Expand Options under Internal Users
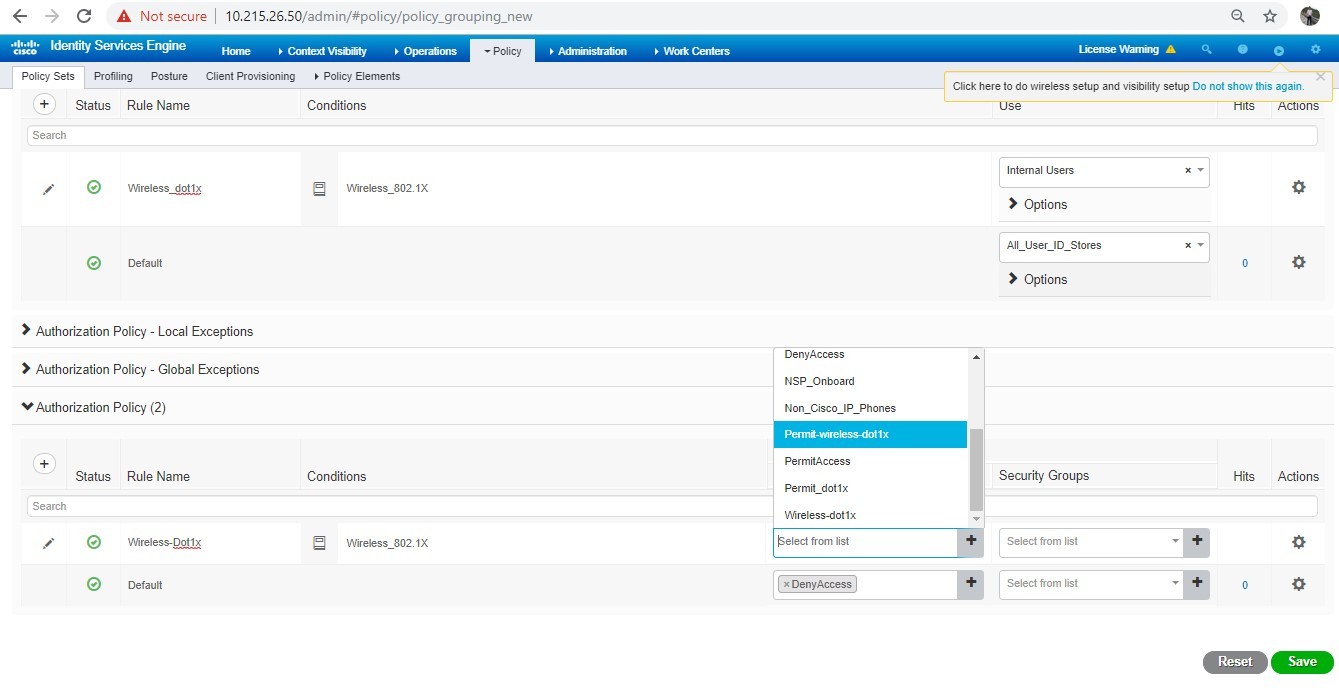 tap(1037, 204)
